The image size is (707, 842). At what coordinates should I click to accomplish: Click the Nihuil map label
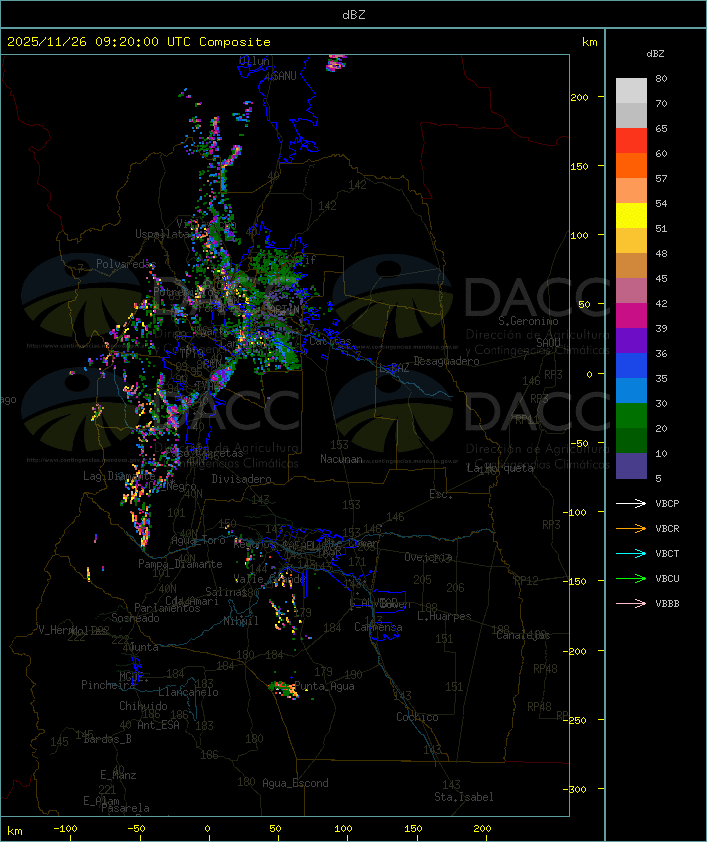tap(241, 621)
